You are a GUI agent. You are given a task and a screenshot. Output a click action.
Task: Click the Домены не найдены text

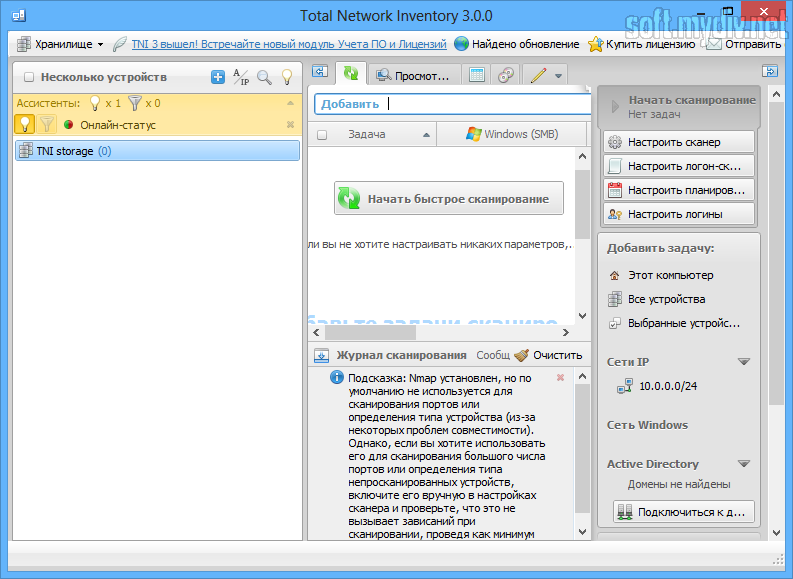point(679,484)
